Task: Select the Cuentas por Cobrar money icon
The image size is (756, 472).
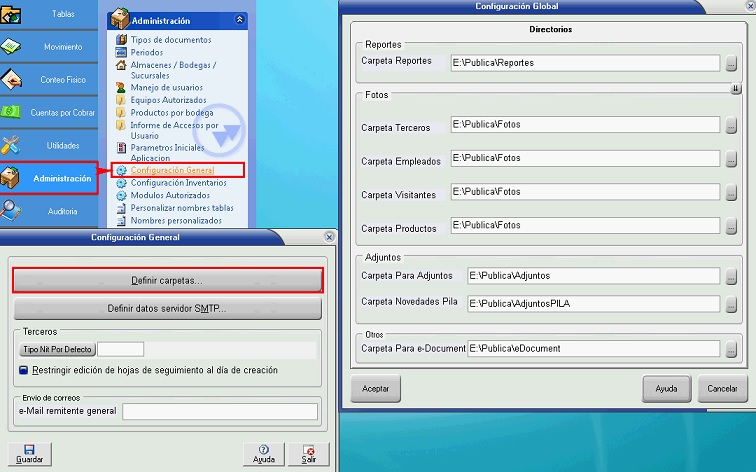Action: (12, 113)
